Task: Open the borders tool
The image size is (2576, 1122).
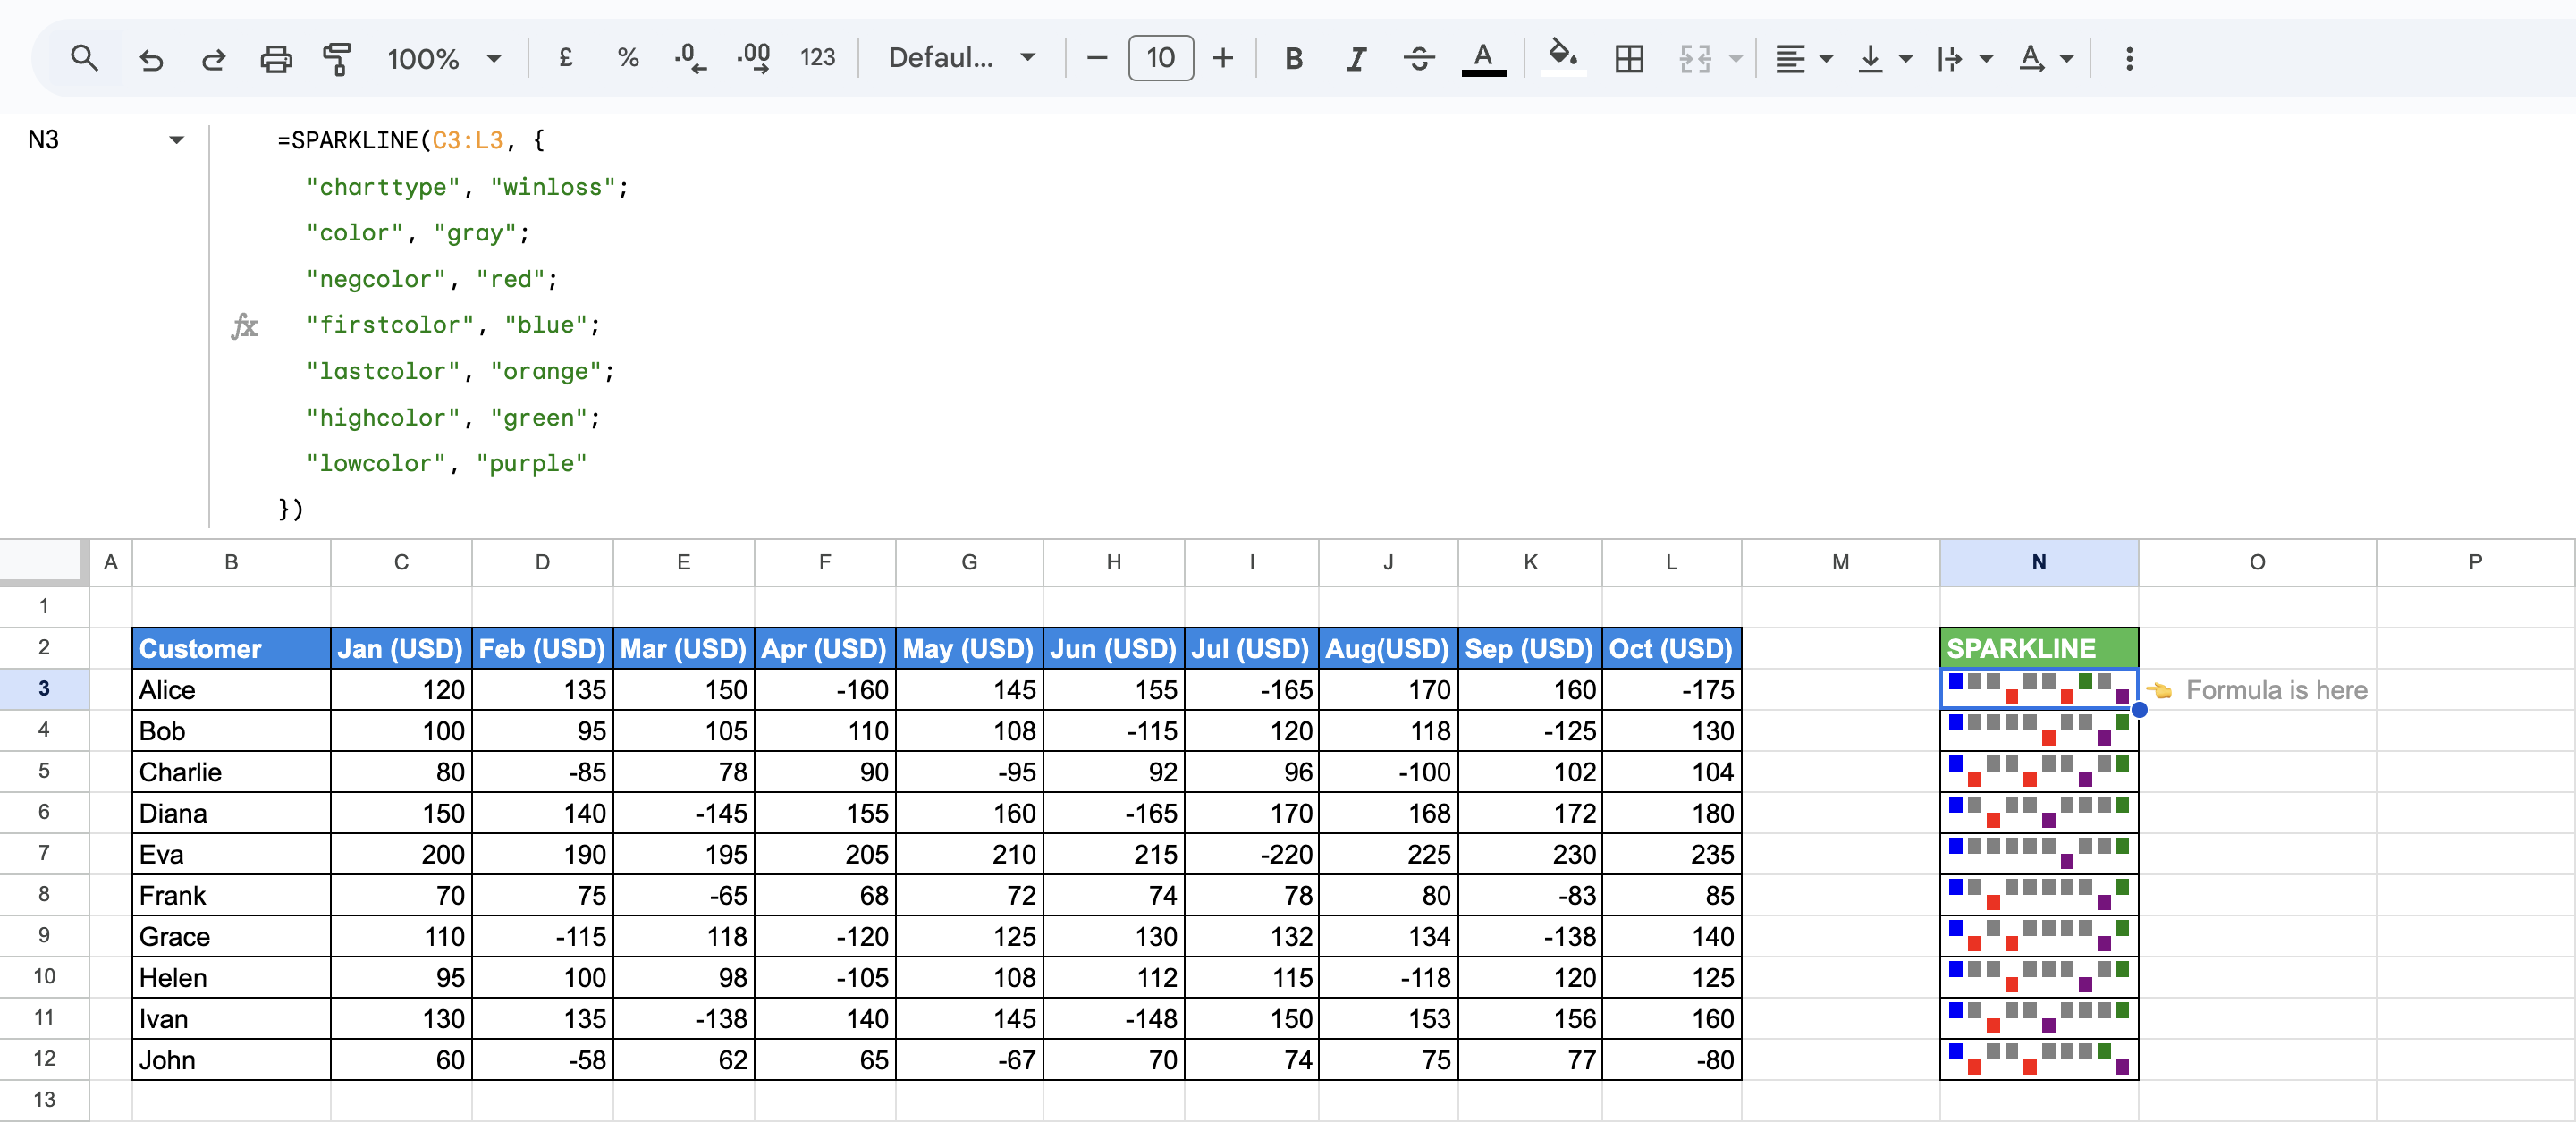Action: click(1629, 58)
